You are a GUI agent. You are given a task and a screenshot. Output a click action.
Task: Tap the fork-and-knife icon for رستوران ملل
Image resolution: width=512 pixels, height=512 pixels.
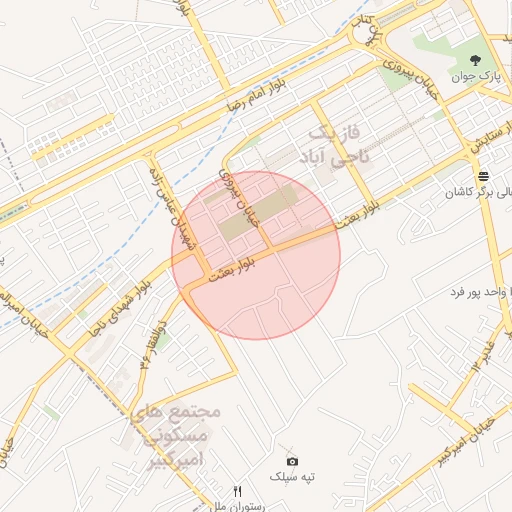point(237,491)
